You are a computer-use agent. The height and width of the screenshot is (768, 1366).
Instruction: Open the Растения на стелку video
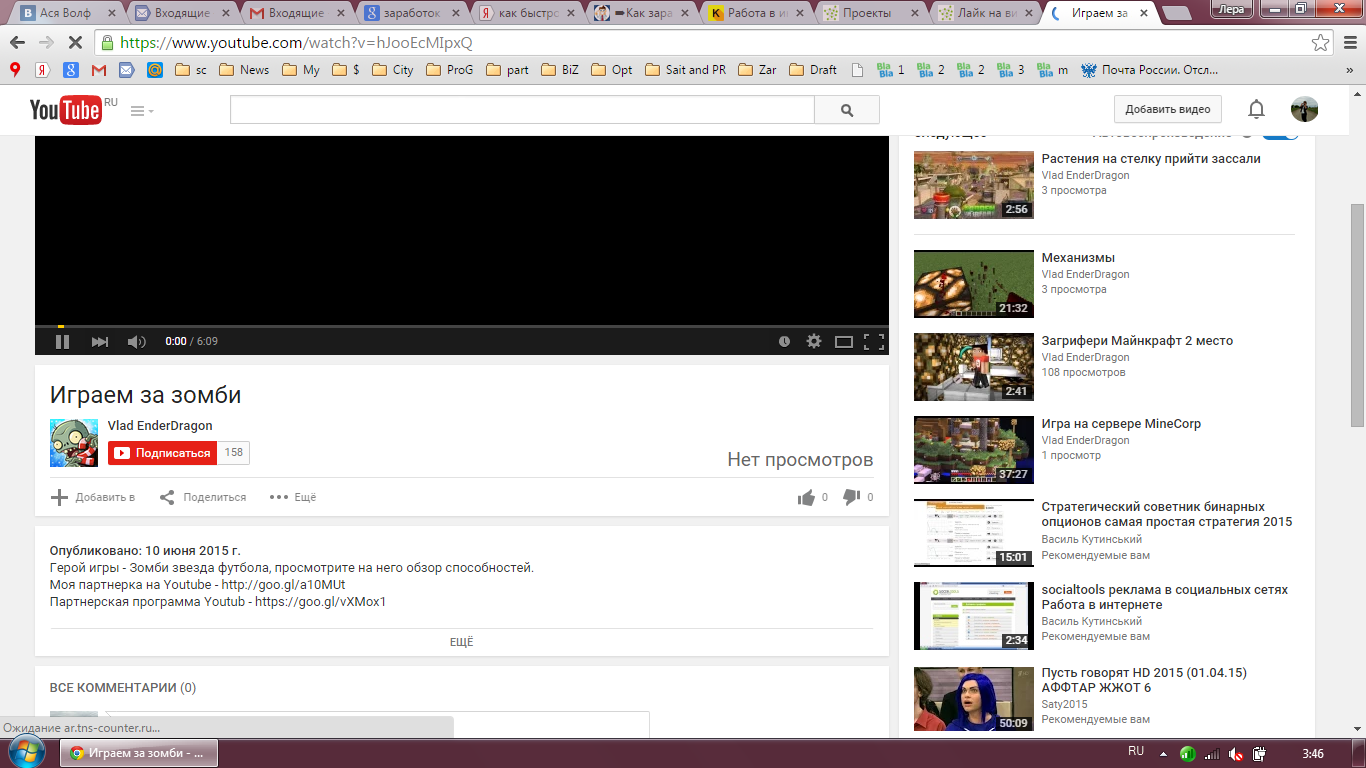coord(1151,159)
